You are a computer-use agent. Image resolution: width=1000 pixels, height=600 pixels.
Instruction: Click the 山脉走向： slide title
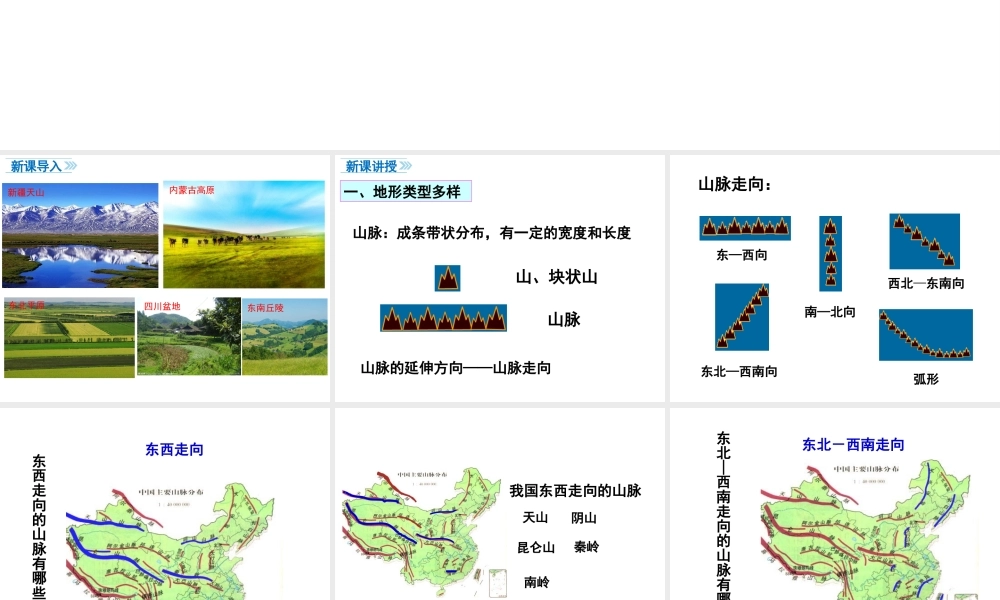[735, 185]
